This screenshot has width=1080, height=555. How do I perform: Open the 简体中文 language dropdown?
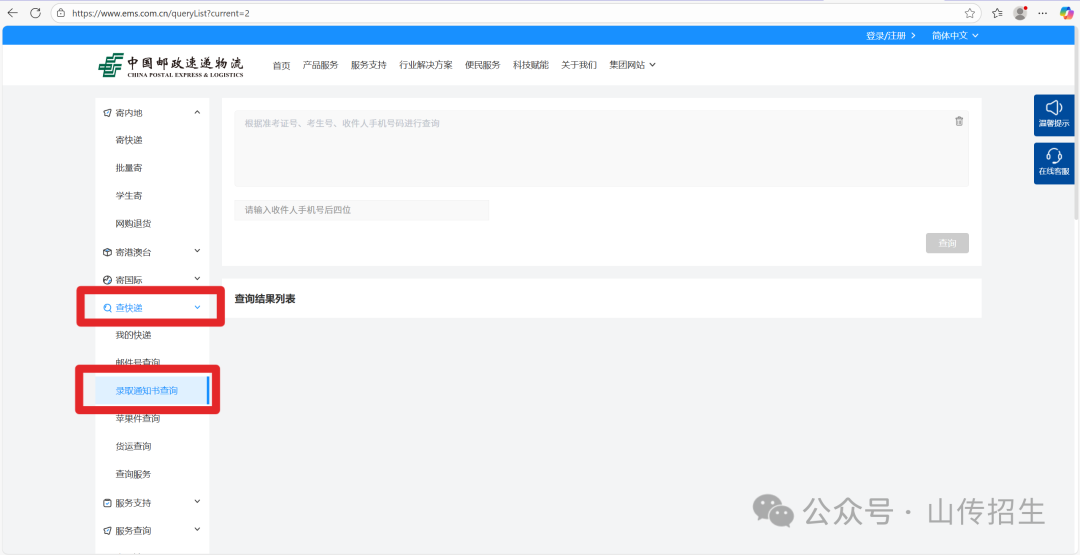(x=955, y=35)
